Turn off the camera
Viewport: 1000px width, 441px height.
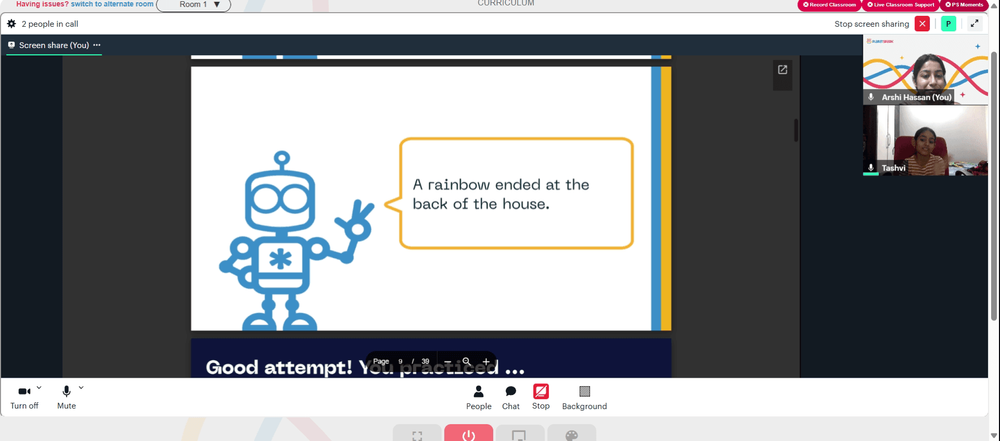click(x=24, y=397)
